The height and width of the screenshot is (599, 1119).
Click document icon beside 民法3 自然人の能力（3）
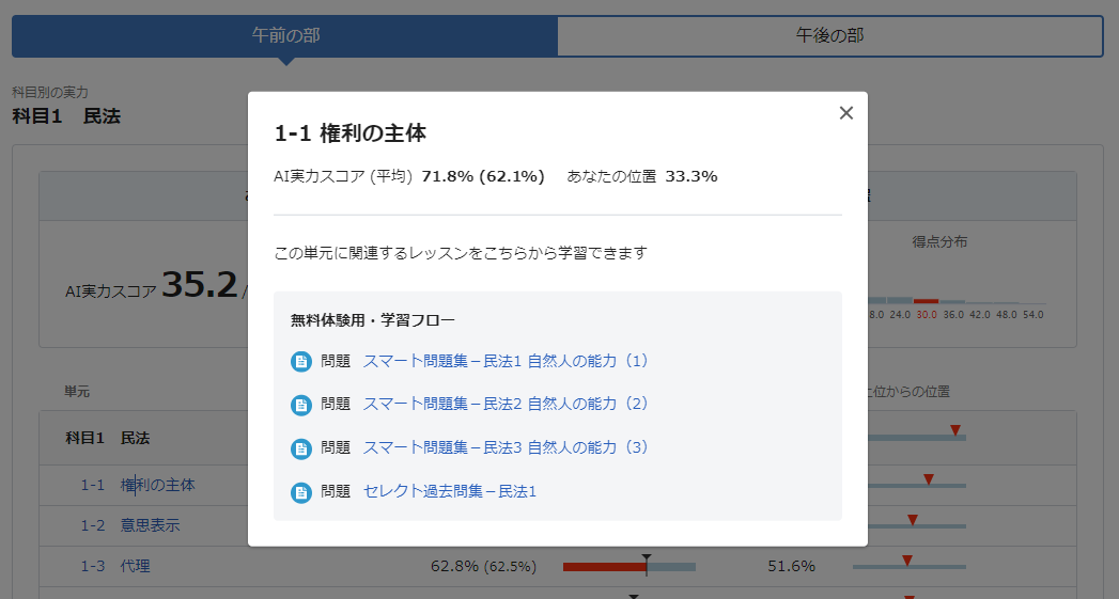[301, 449]
